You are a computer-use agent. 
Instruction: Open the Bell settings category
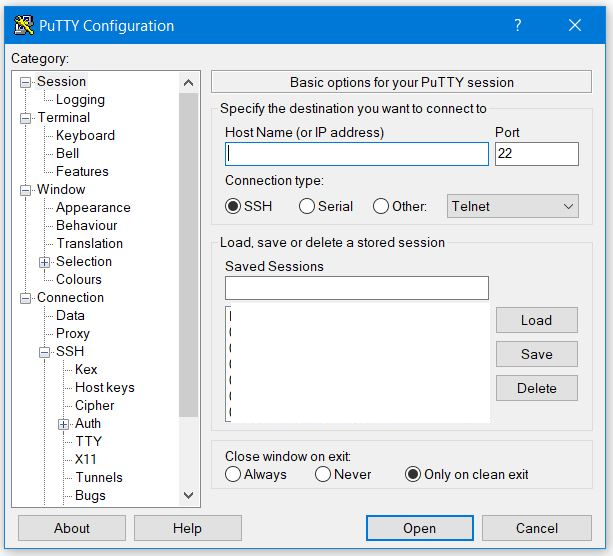67,153
